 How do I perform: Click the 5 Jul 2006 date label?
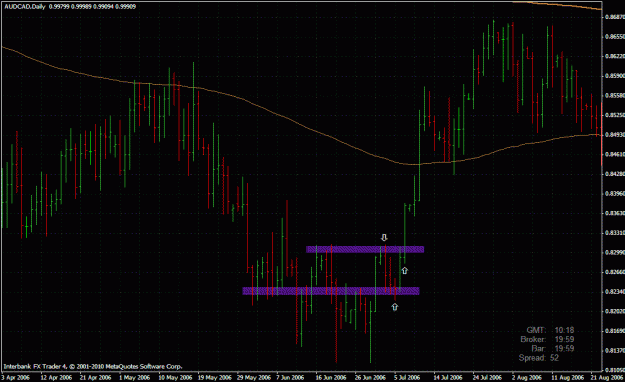(x=407, y=377)
